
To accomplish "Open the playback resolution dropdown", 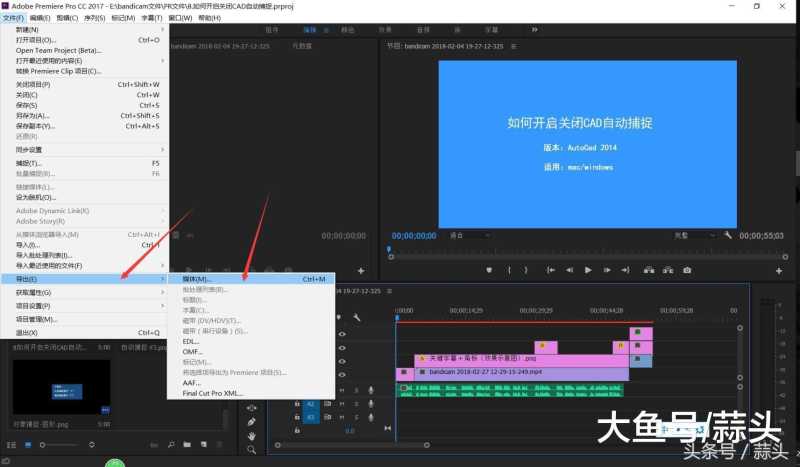I will pos(694,235).
